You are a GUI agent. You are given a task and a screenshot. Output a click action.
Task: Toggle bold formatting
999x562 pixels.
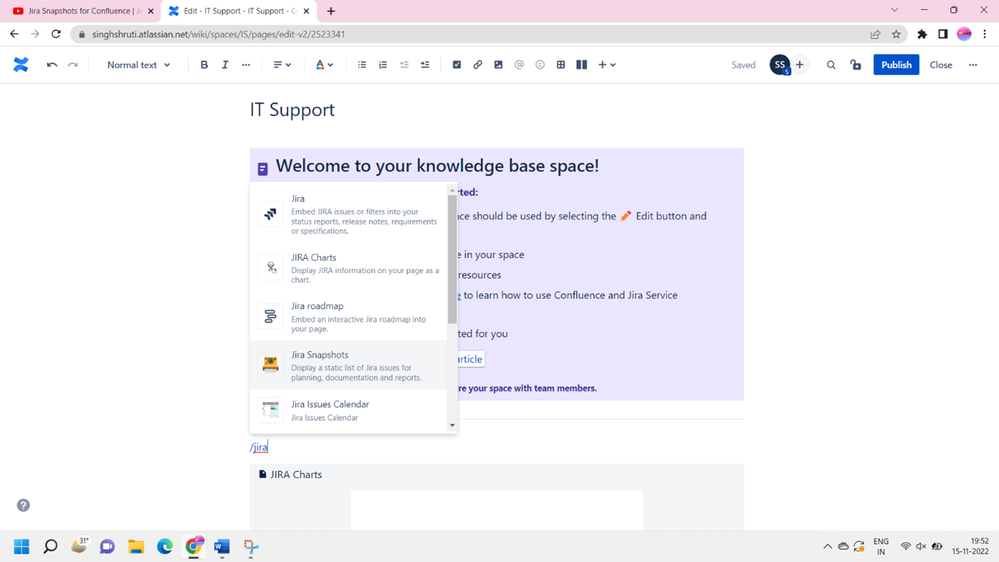pyautogui.click(x=204, y=64)
